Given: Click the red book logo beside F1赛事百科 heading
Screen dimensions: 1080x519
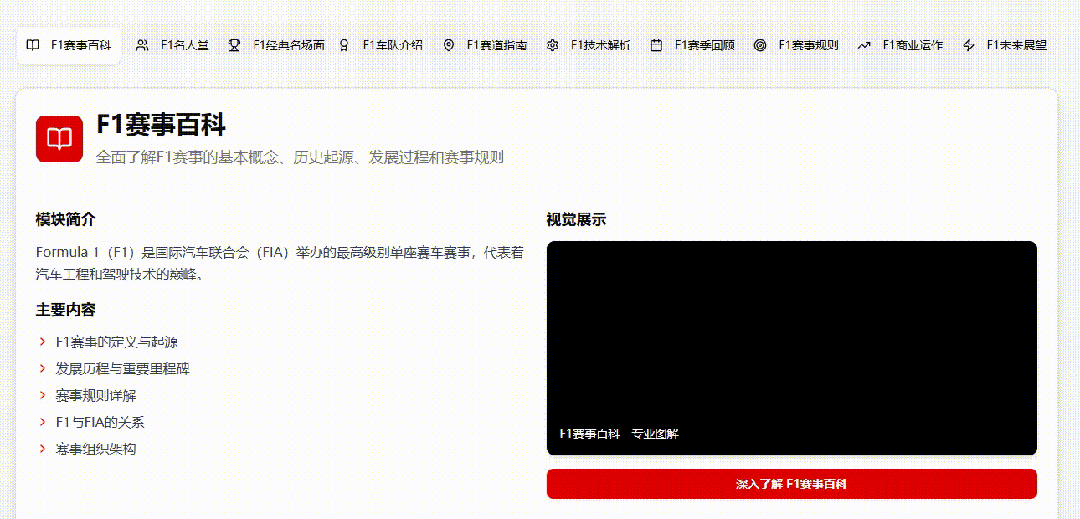Looking at the screenshot, I should tap(59, 140).
